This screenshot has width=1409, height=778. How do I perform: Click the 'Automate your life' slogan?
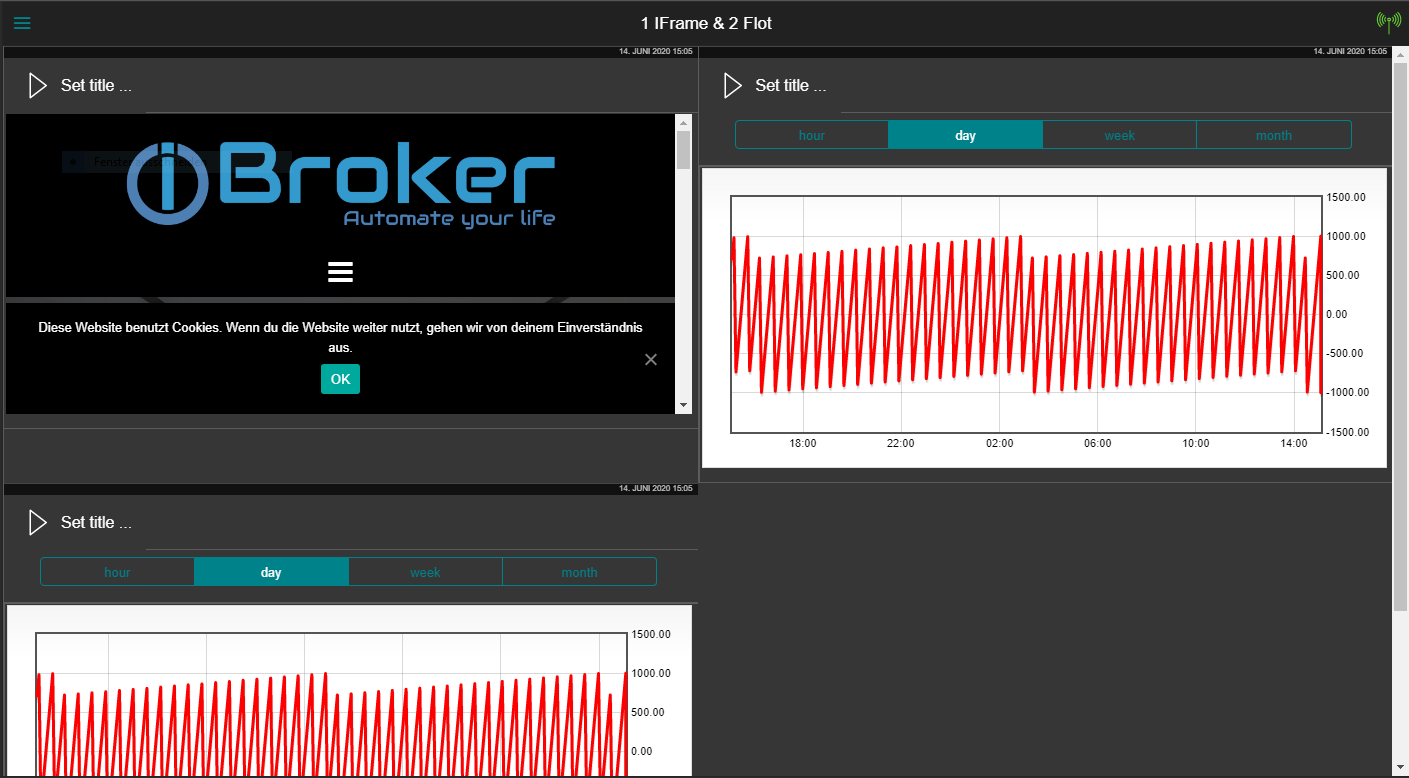point(449,218)
